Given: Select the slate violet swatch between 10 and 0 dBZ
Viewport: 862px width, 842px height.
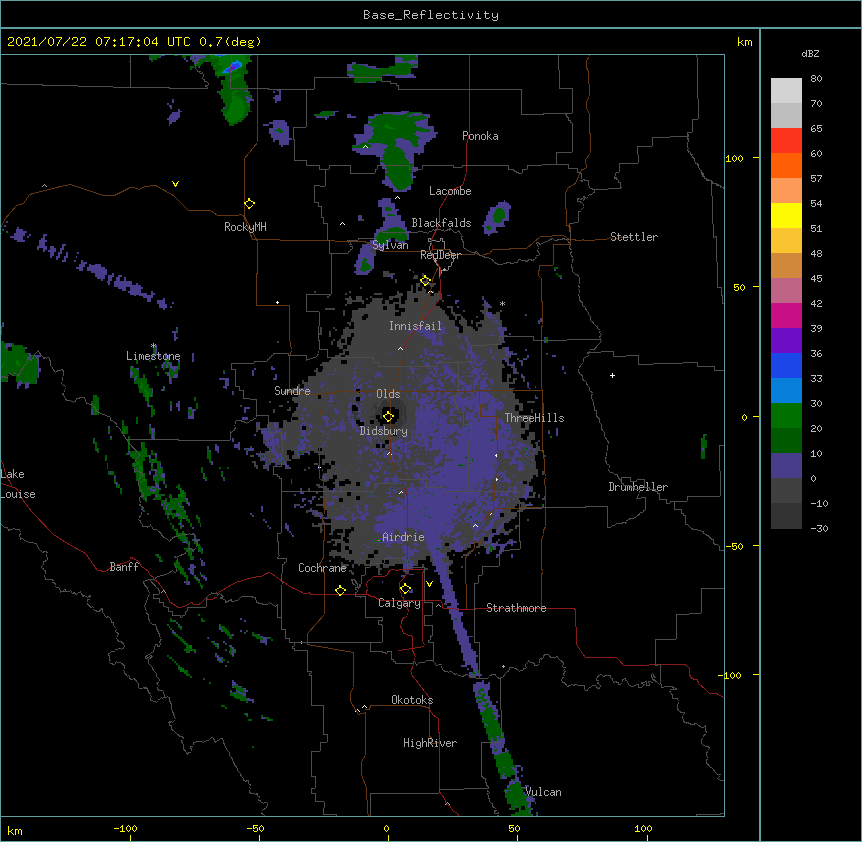Looking at the screenshot, I should (786, 466).
